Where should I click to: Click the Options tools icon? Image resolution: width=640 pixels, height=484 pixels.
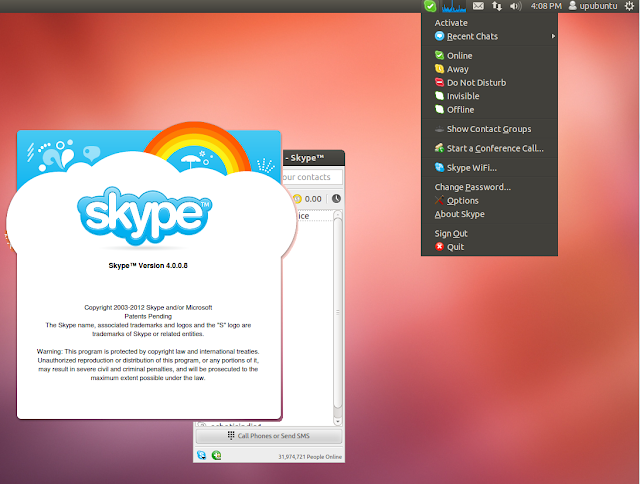pos(439,200)
